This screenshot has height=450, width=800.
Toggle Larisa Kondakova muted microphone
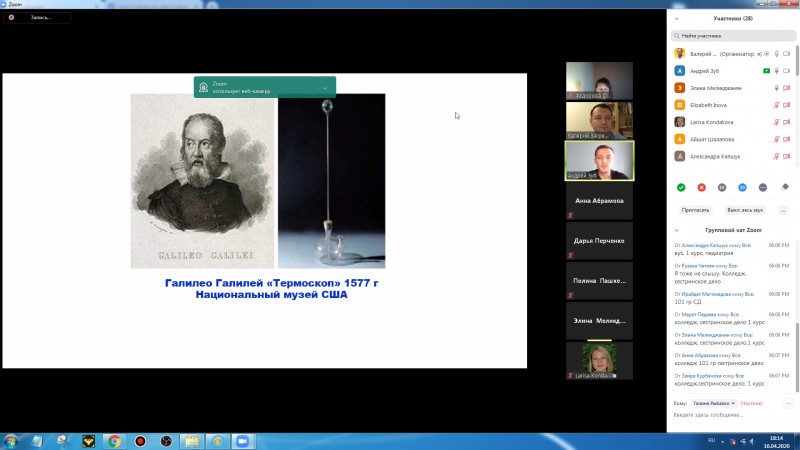(x=777, y=122)
